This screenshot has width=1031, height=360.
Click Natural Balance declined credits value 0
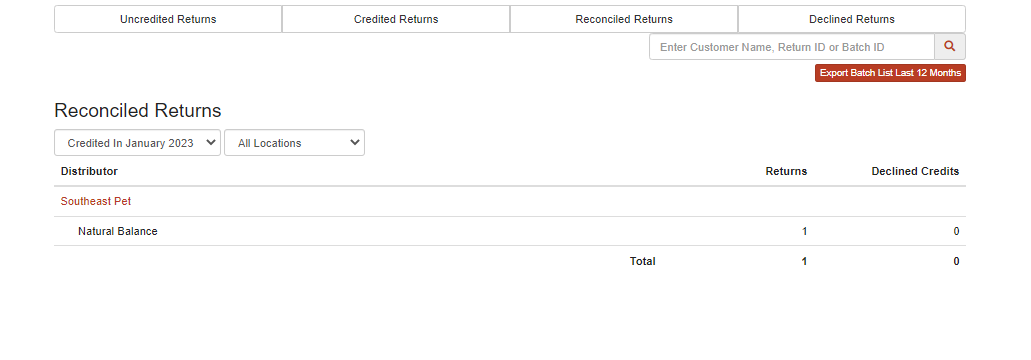point(956,231)
